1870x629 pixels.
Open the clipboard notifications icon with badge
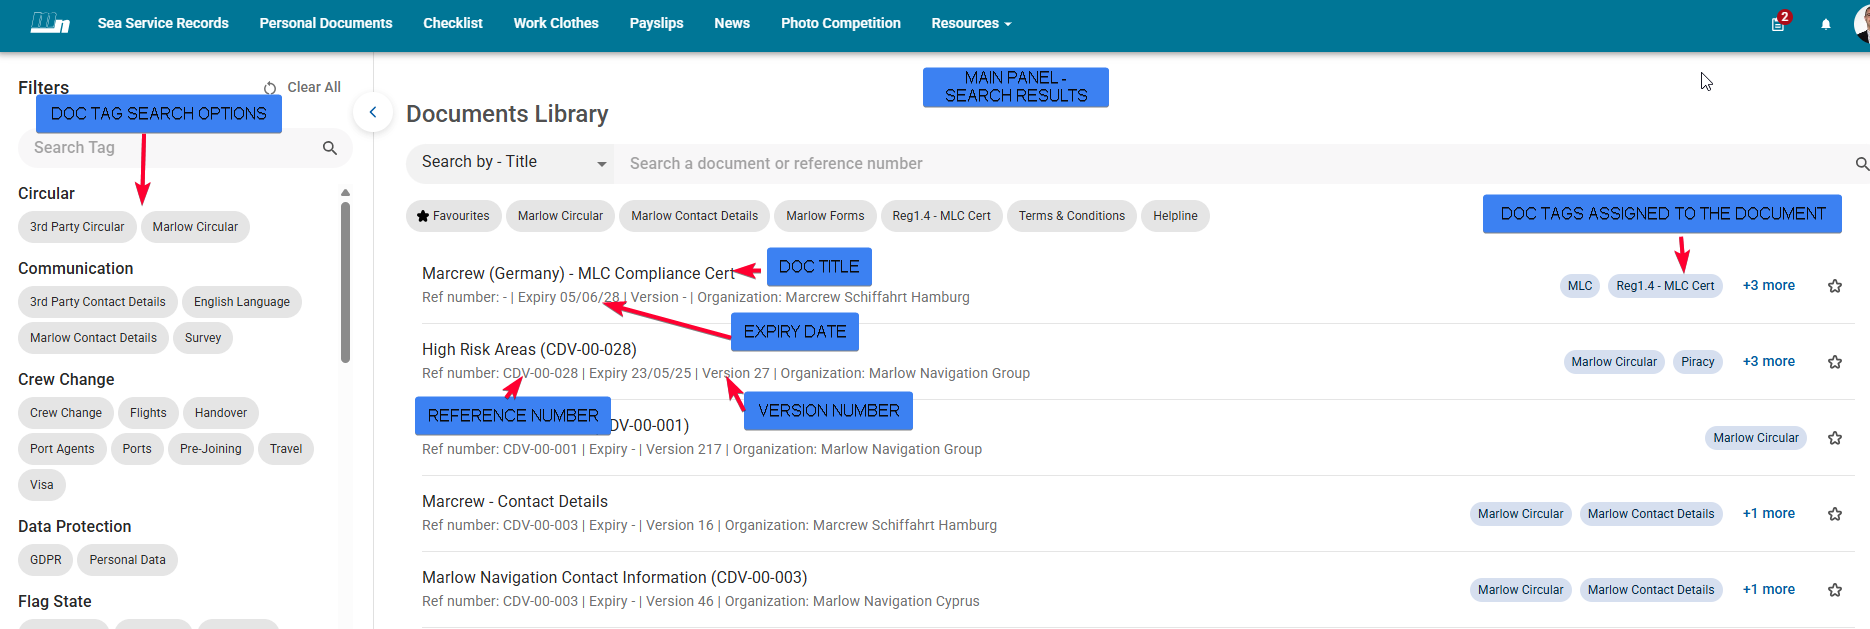1779,23
